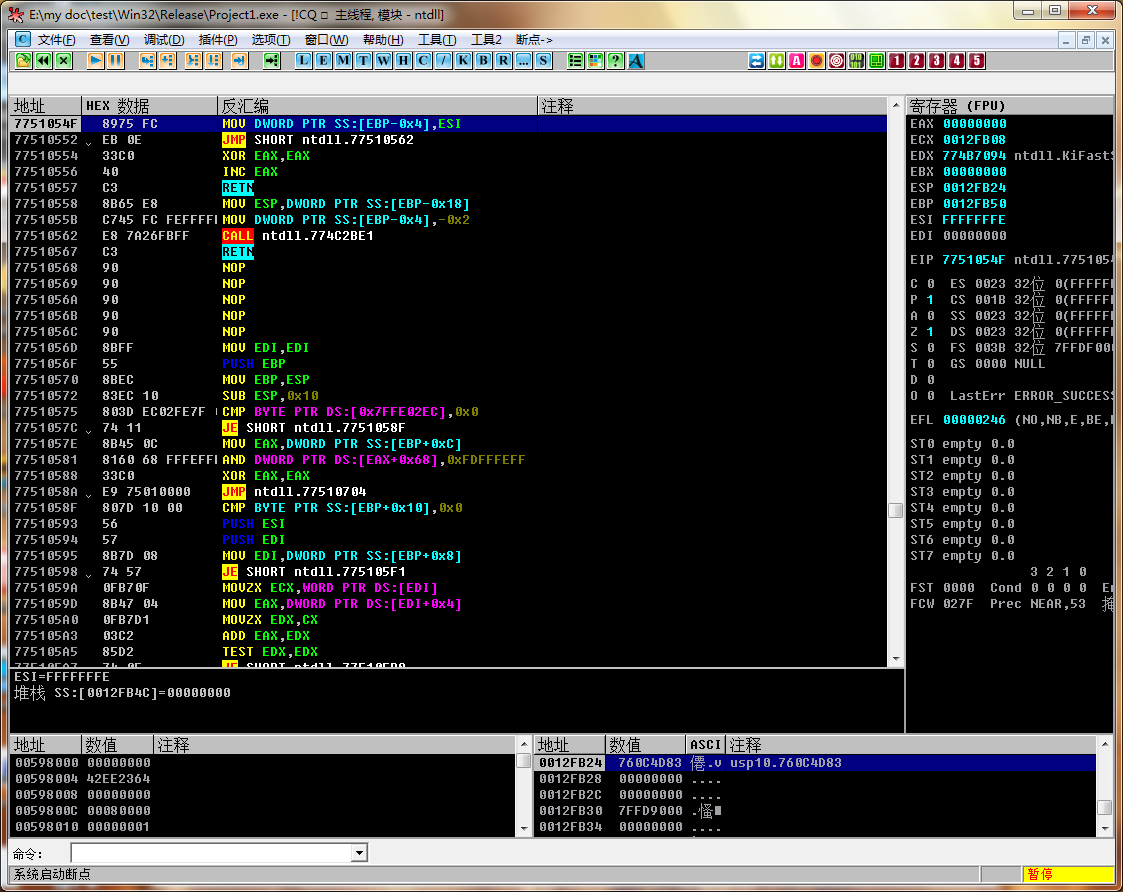Open Run trace with ellipsis icon
The width and height of the screenshot is (1123, 892).
(x=524, y=61)
